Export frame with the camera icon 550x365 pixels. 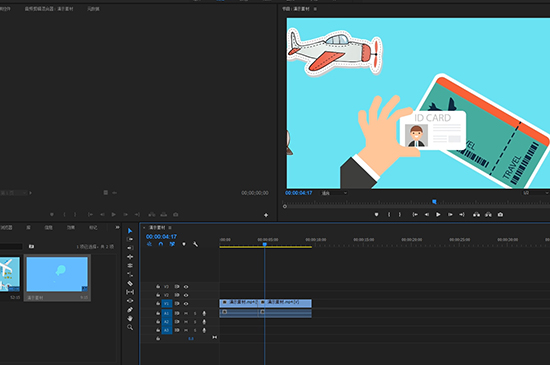point(500,214)
